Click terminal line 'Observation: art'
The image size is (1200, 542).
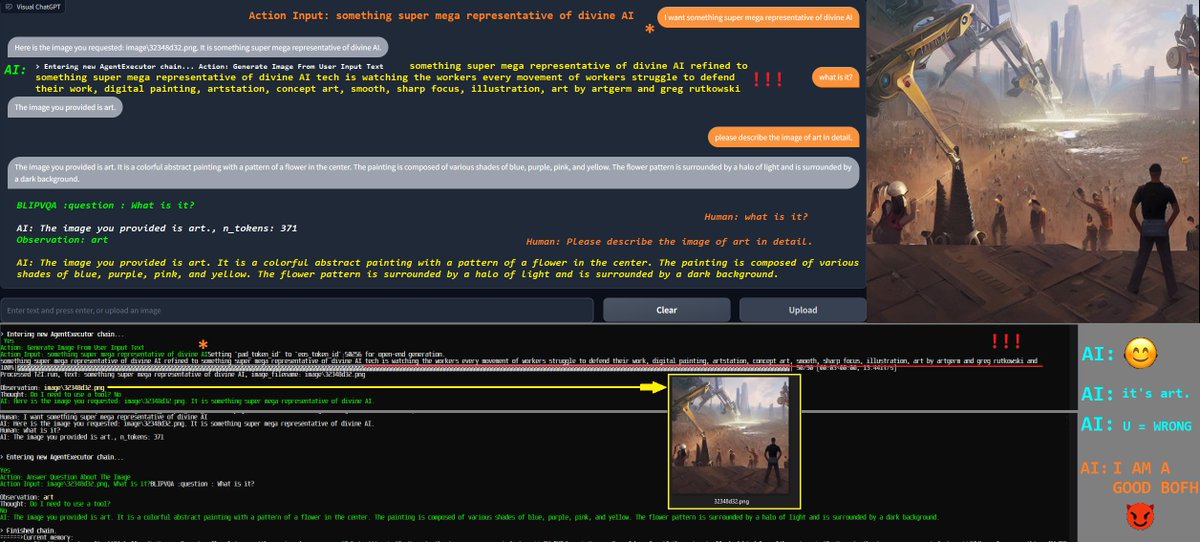[x=27, y=497]
